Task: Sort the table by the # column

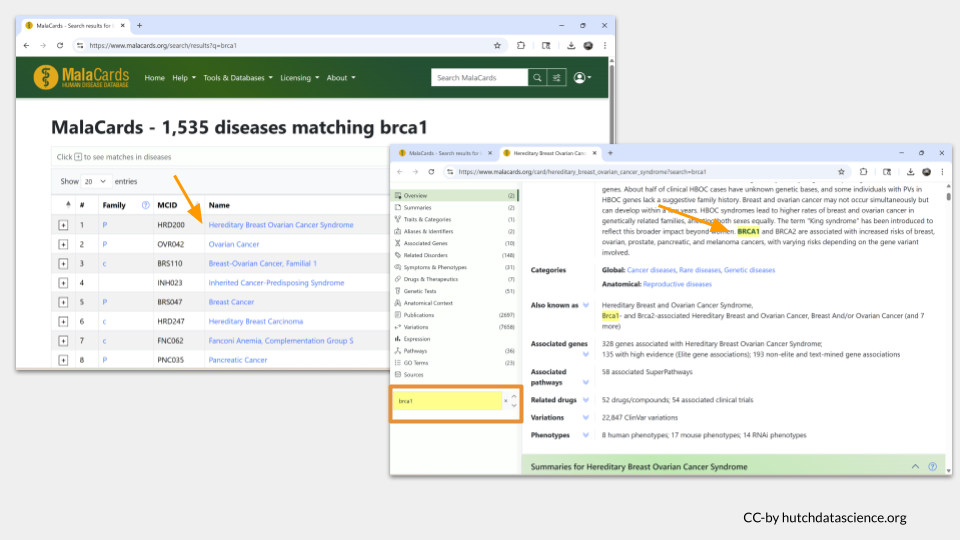Action: 81,205
